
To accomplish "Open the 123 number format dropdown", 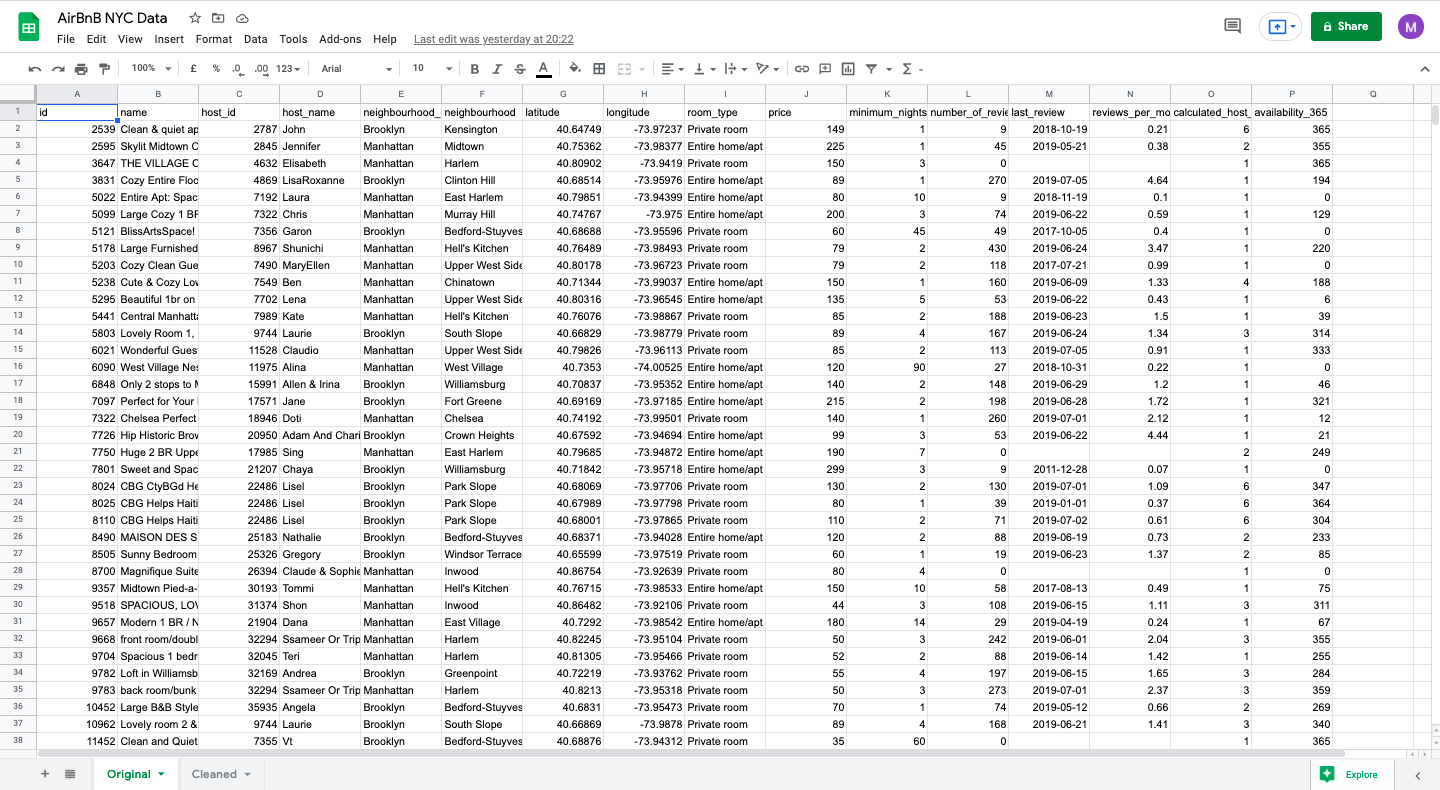I will pos(289,69).
